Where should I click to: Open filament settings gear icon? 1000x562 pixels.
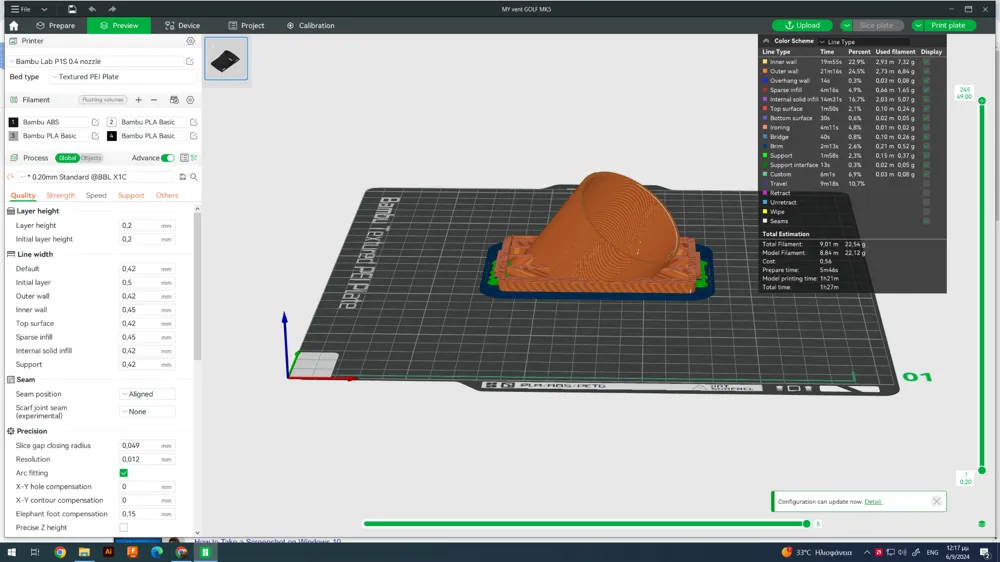click(x=190, y=100)
